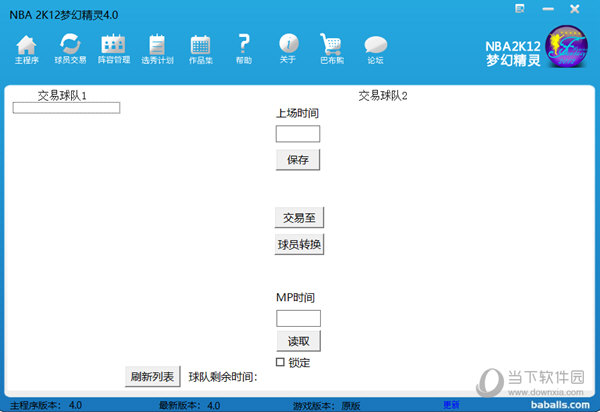Click the 保存 button
Viewport: 600px width, 412px height.
[298, 160]
